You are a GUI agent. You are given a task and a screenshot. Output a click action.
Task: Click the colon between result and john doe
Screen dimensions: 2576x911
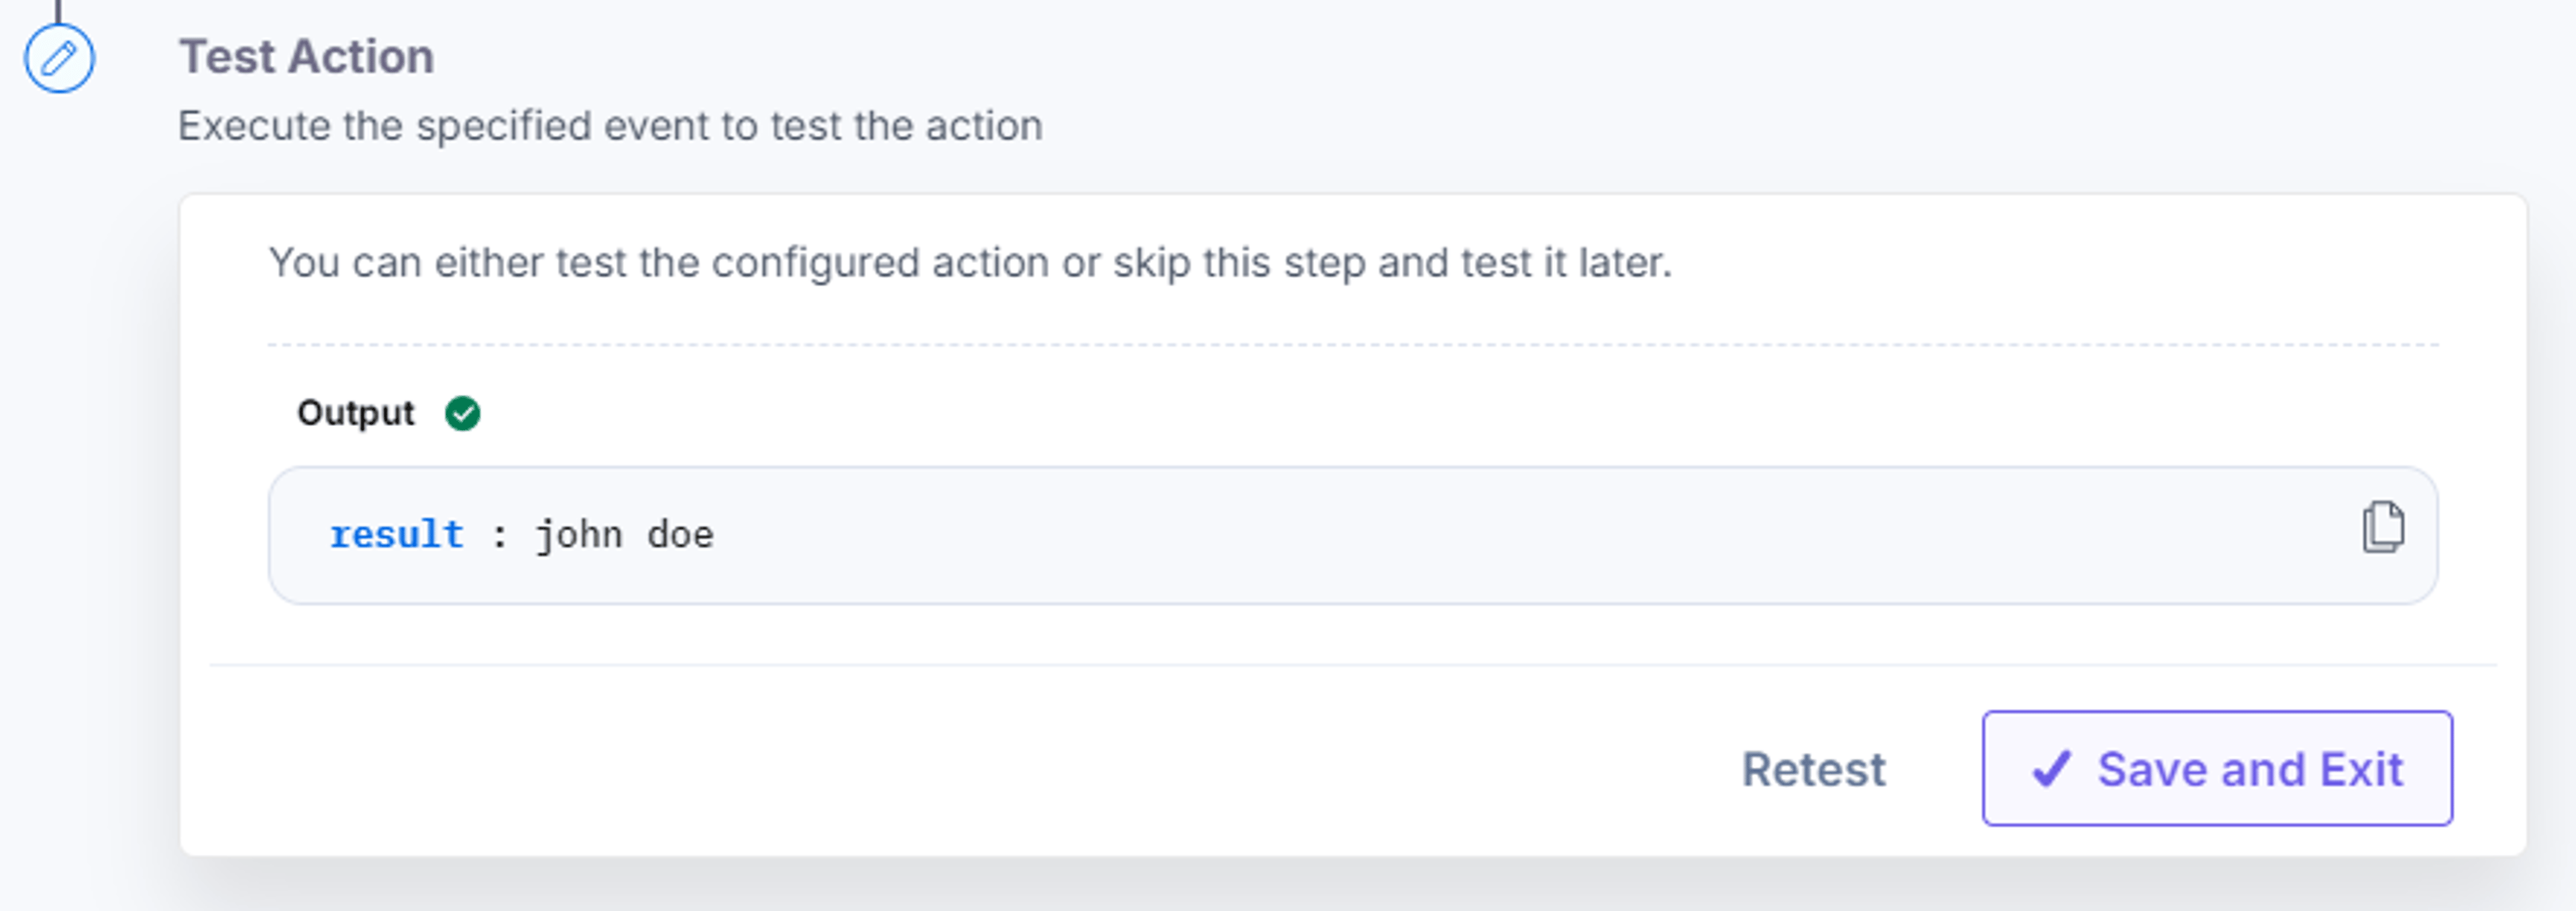click(x=499, y=537)
